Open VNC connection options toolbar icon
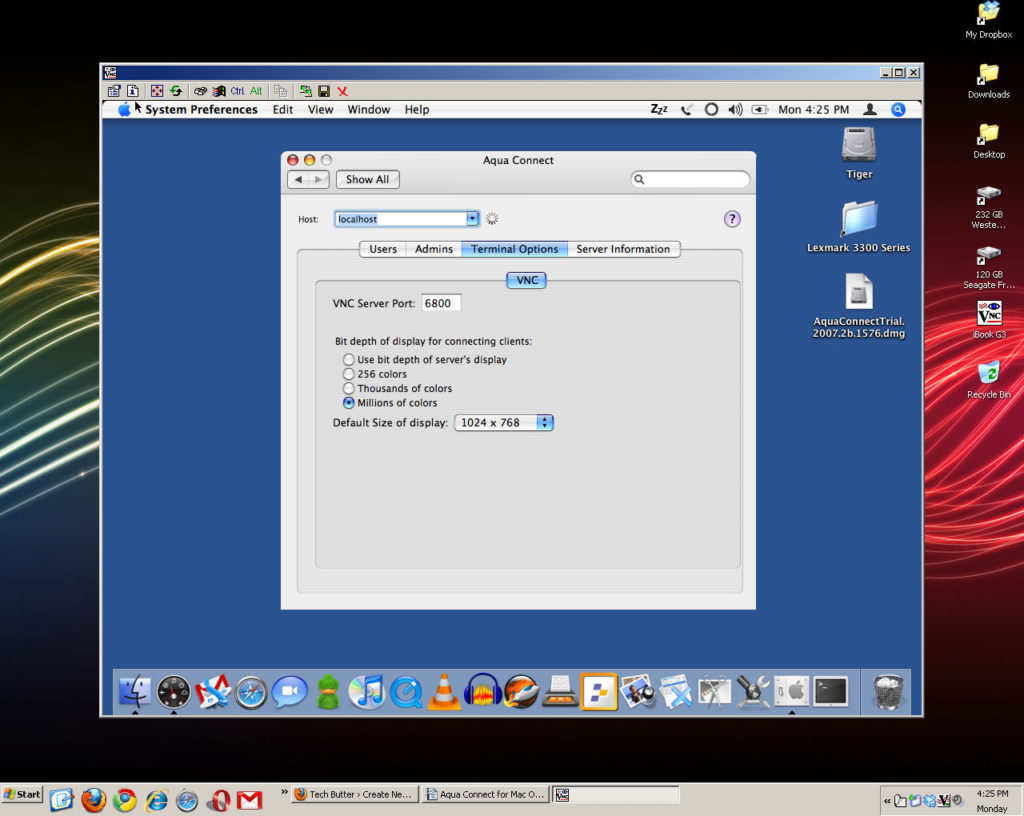The height and width of the screenshot is (816, 1024). coord(114,91)
